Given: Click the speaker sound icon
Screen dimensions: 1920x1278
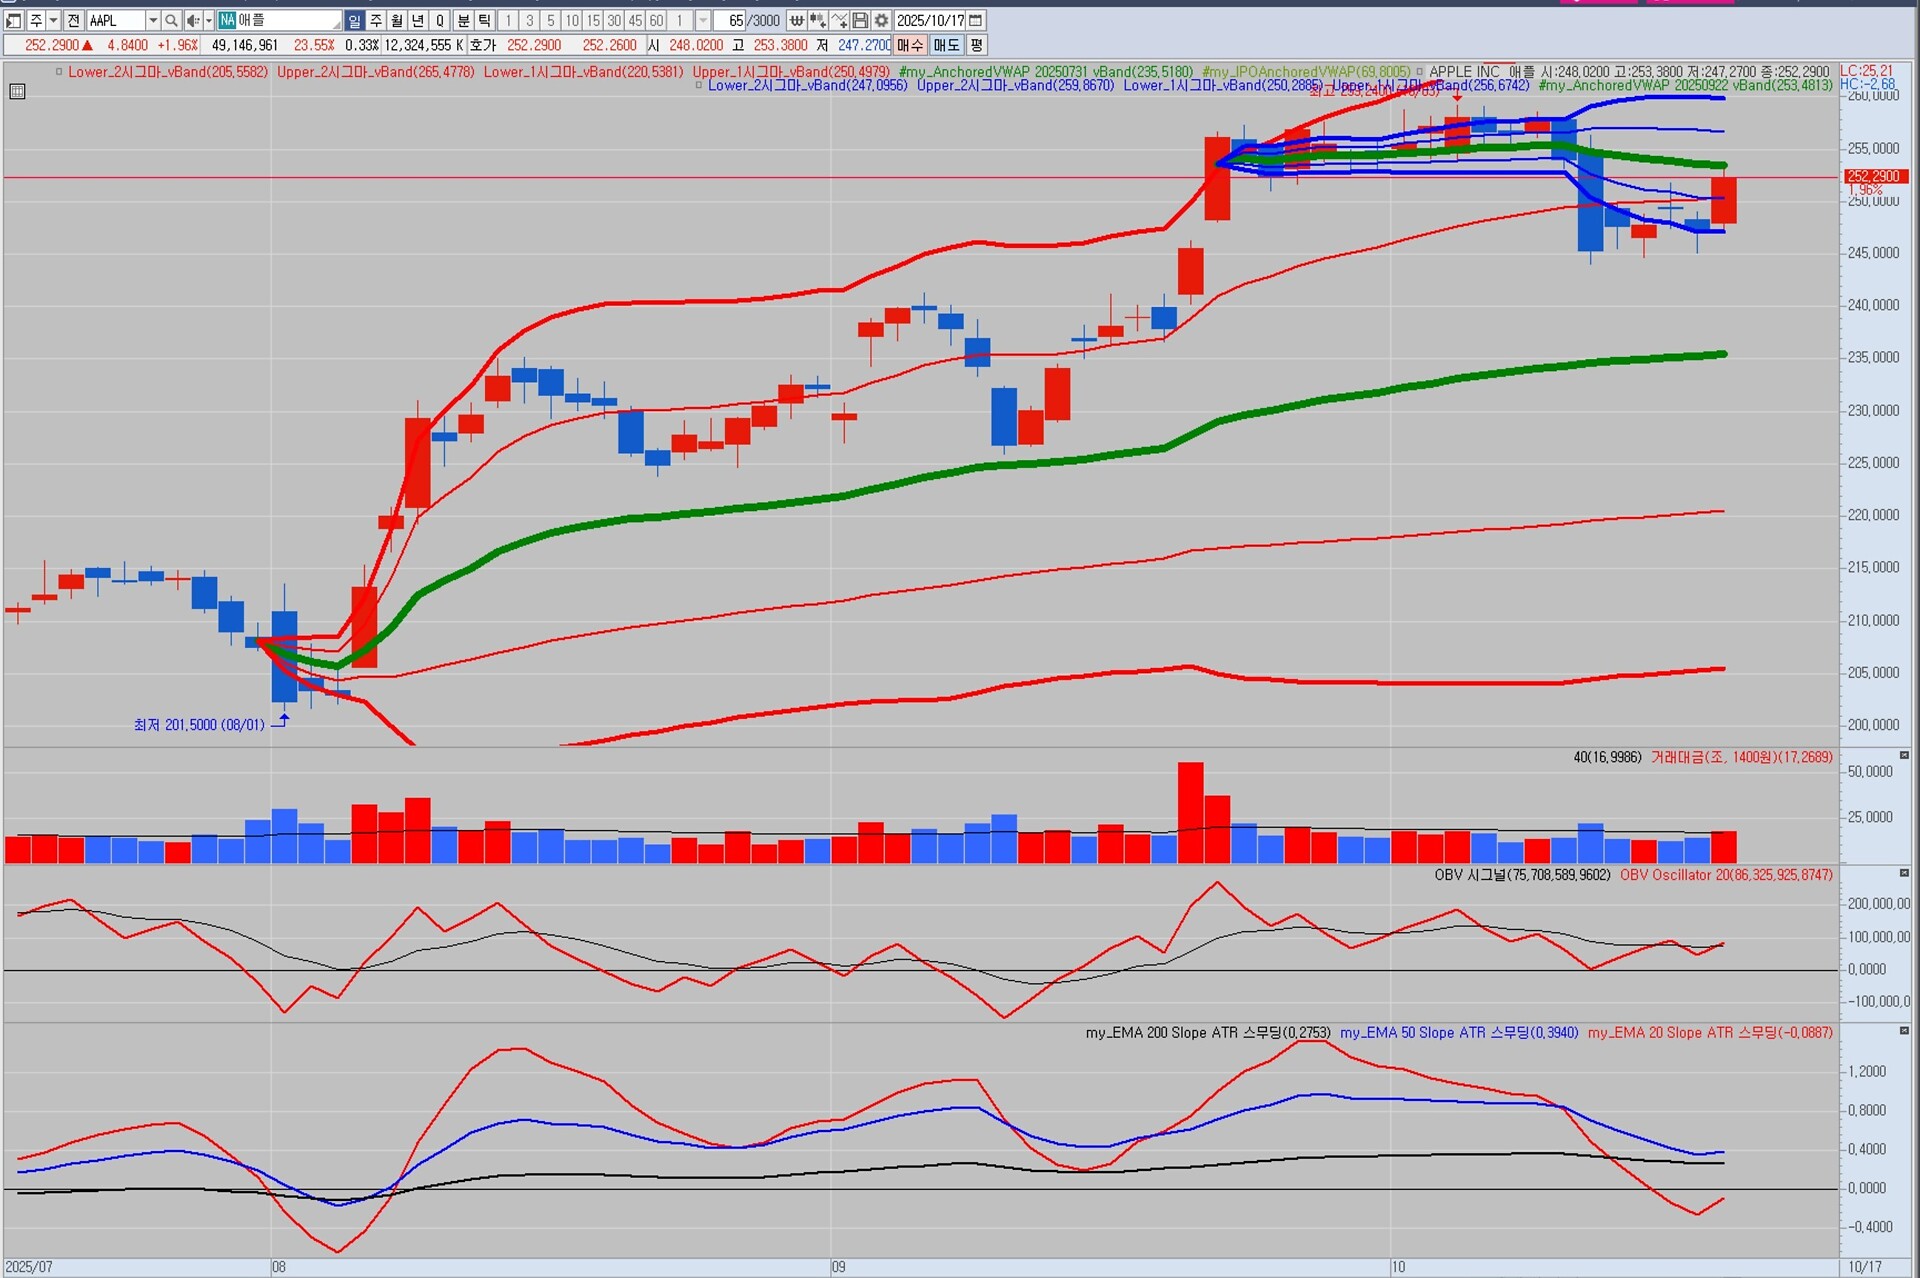Looking at the screenshot, I should point(192,20).
